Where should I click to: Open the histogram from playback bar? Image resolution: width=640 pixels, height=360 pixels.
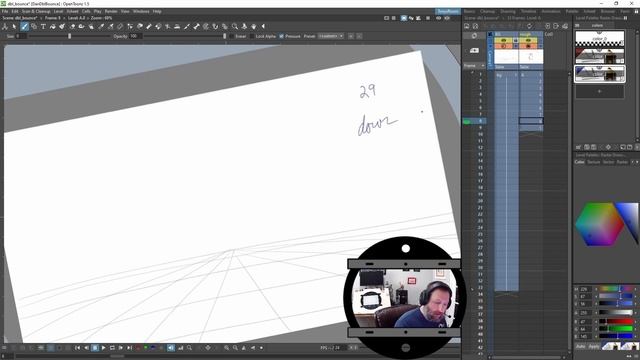click(180, 348)
